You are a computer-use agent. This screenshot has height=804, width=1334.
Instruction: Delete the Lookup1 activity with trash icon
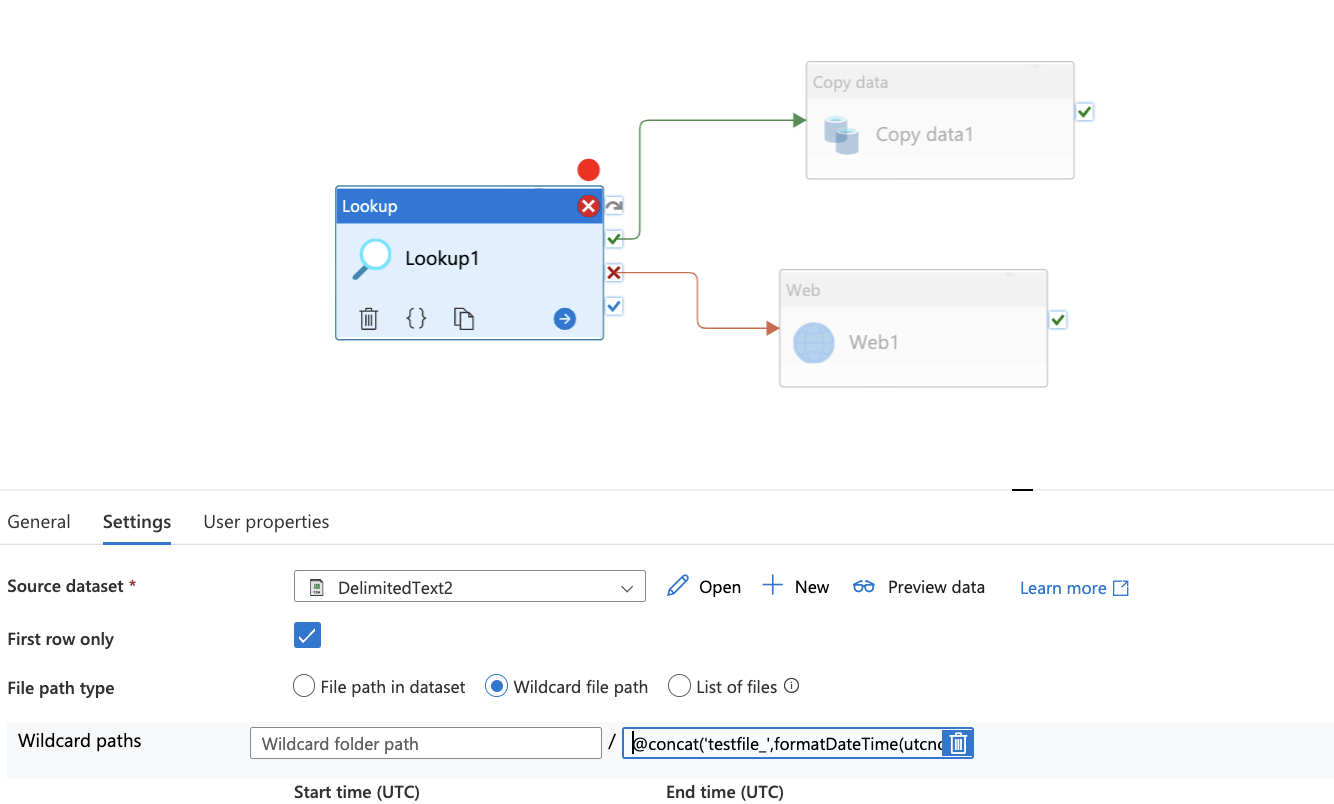point(369,319)
